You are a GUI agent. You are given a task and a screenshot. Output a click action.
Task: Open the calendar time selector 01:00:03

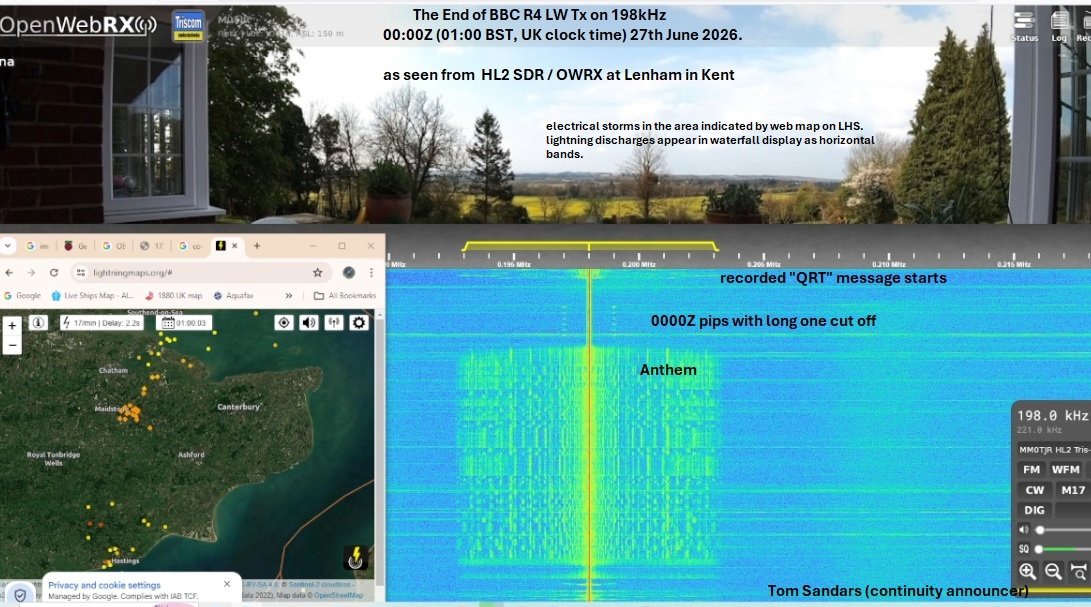(185, 323)
